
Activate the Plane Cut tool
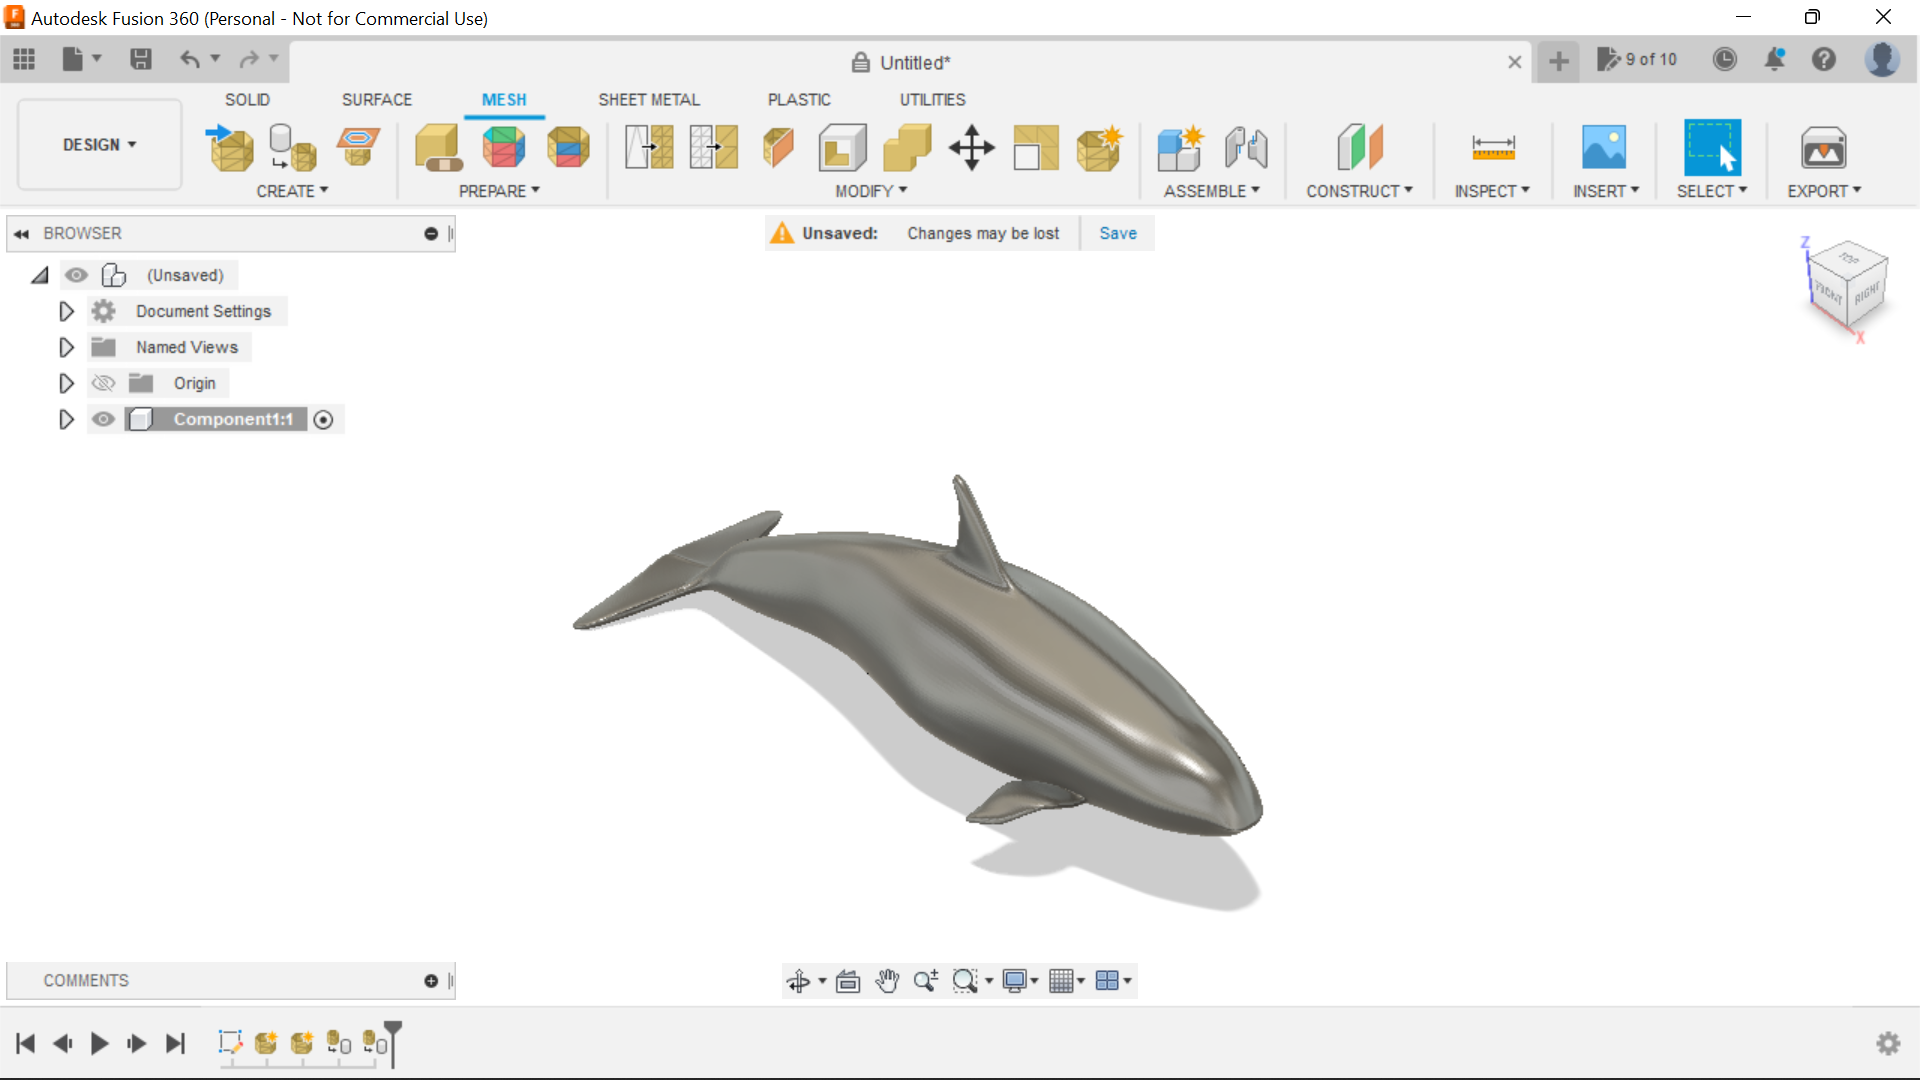click(x=778, y=147)
